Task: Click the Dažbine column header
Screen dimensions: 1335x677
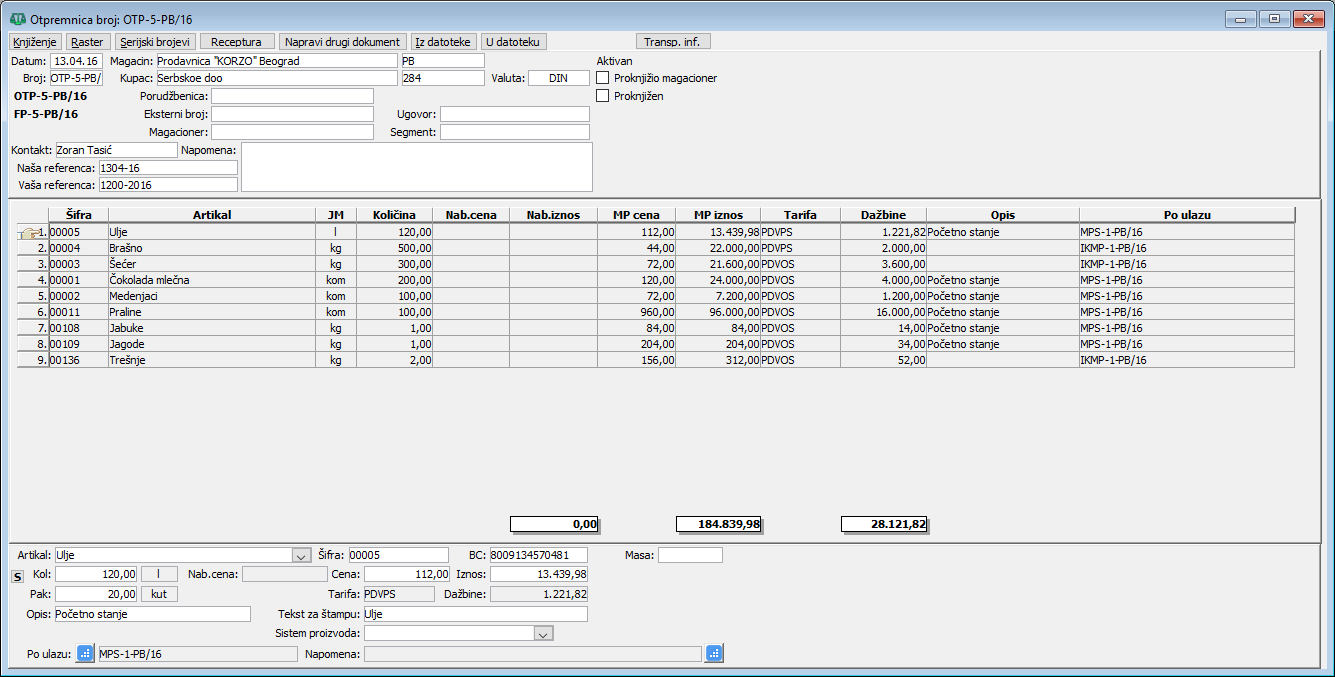Action: coord(883,215)
